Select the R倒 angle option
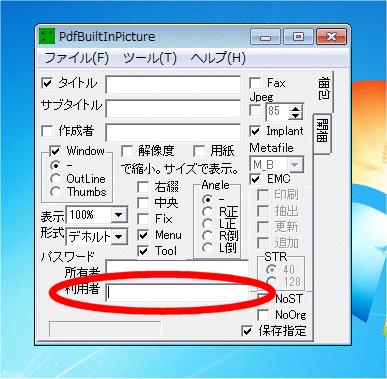Image resolution: width=387 pixels, height=379 pixels. pos(207,235)
